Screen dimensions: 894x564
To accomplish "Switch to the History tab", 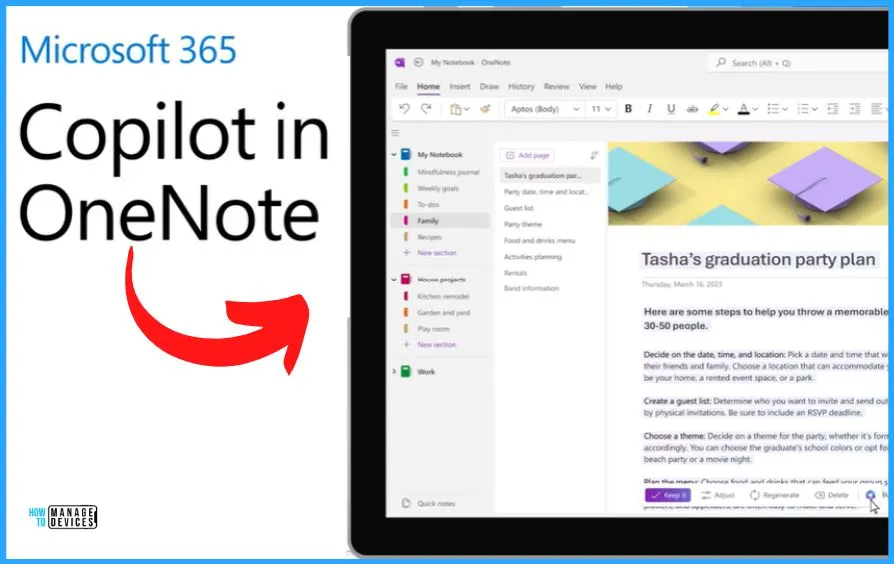I will [521, 87].
